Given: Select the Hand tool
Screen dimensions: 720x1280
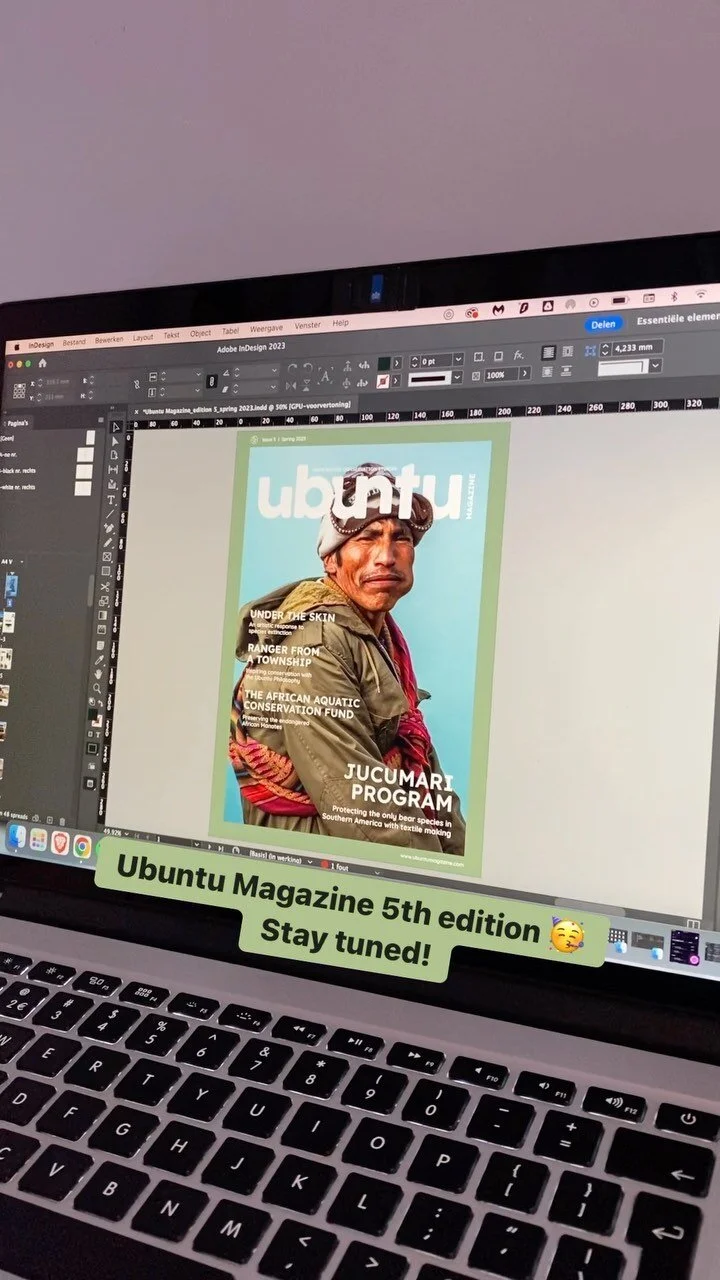Looking at the screenshot, I should [x=98, y=674].
